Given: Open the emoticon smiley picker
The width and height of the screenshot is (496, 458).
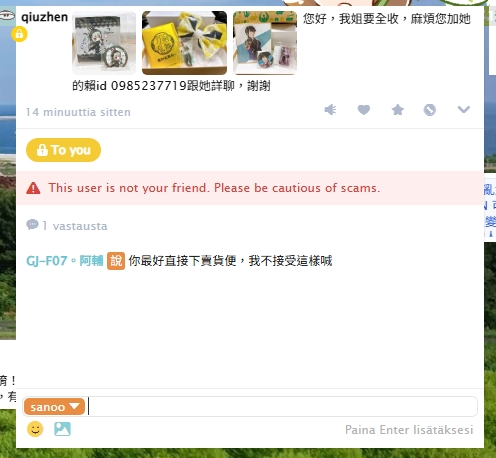Looking at the screenshot, I should [35, 429].
